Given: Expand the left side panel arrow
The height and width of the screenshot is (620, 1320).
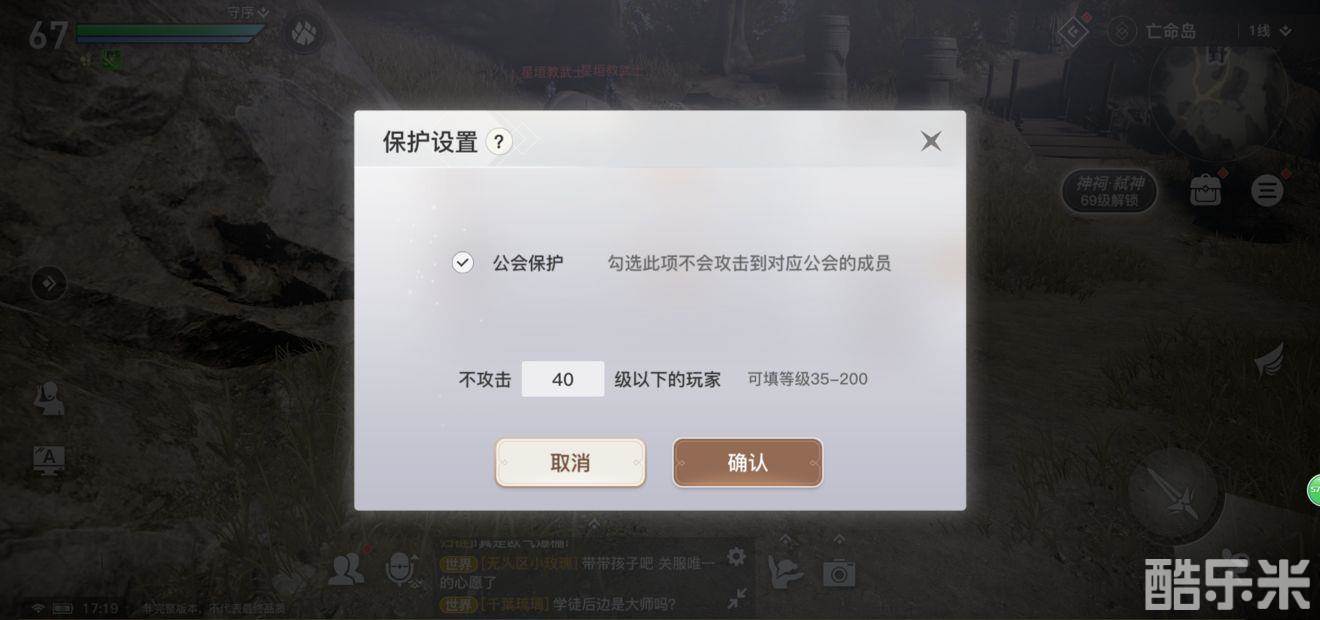Looking at the screenshot, I should [48, 285].
